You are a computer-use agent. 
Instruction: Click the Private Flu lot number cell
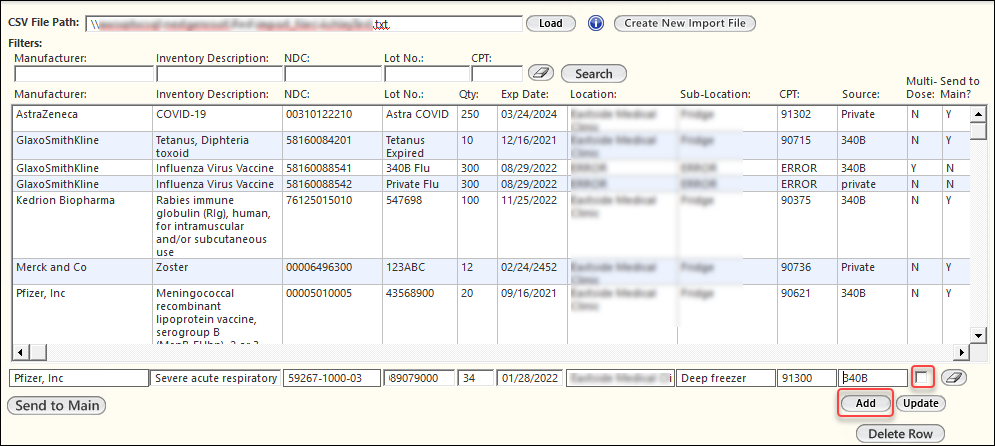[419, 184]
